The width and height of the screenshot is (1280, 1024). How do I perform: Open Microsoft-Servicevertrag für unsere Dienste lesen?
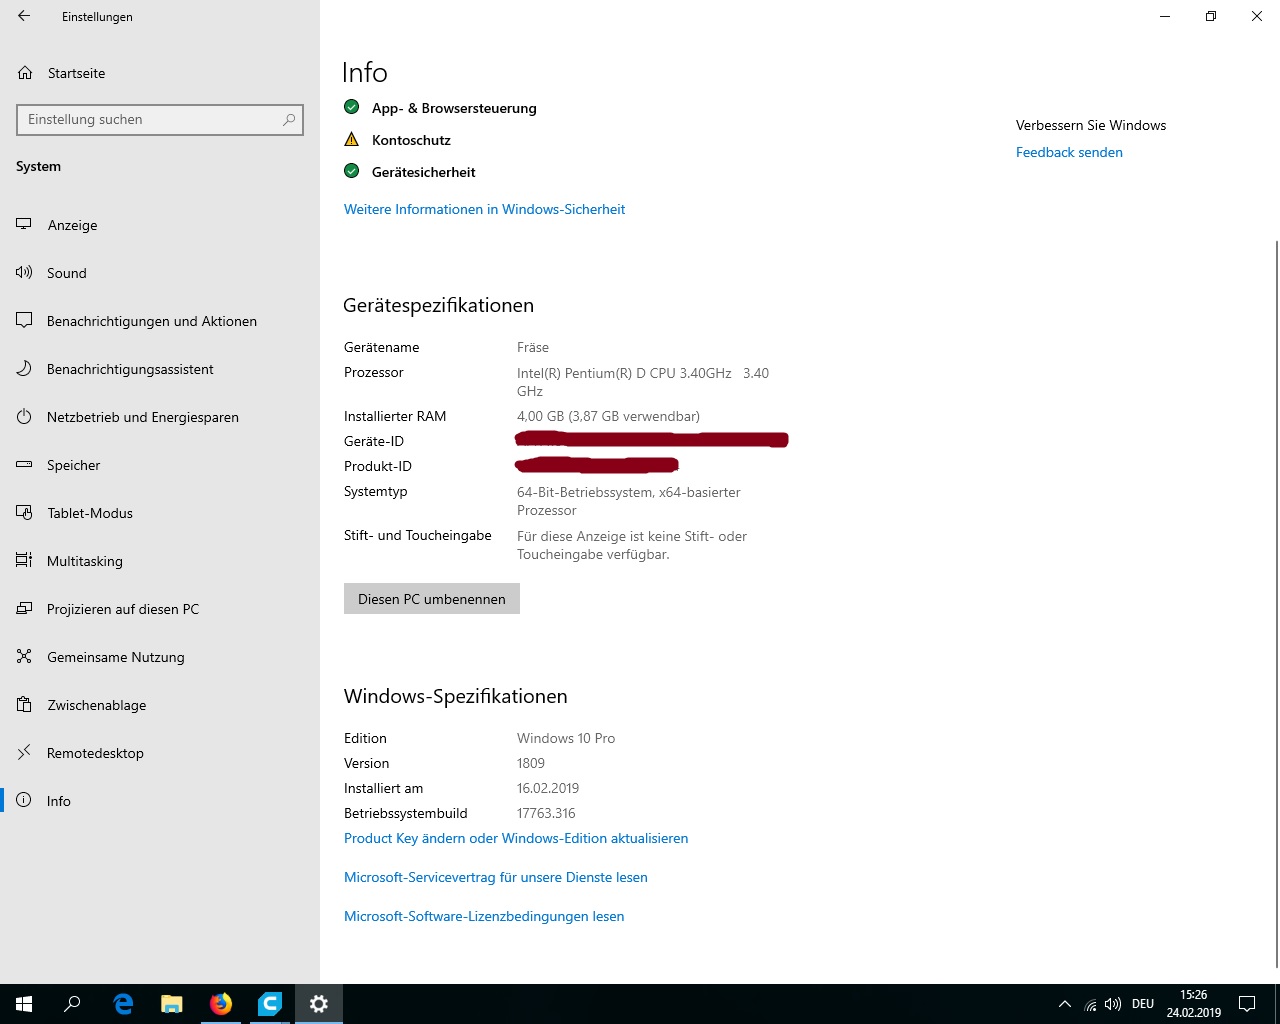pos(496,877)
